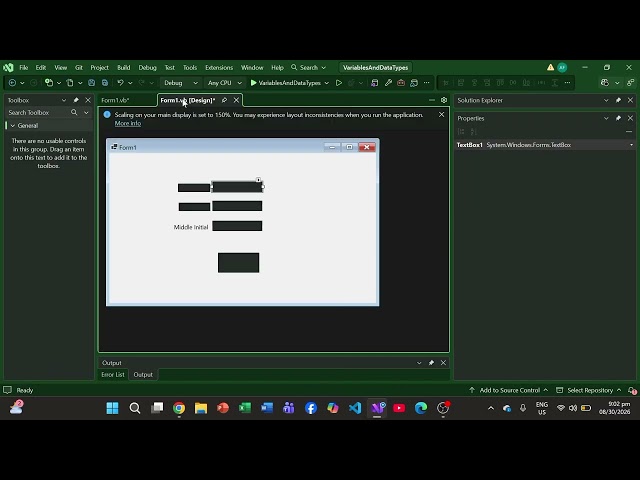
Task: Click the red toolbox icon in the toolbar
Action: point(401,83)
